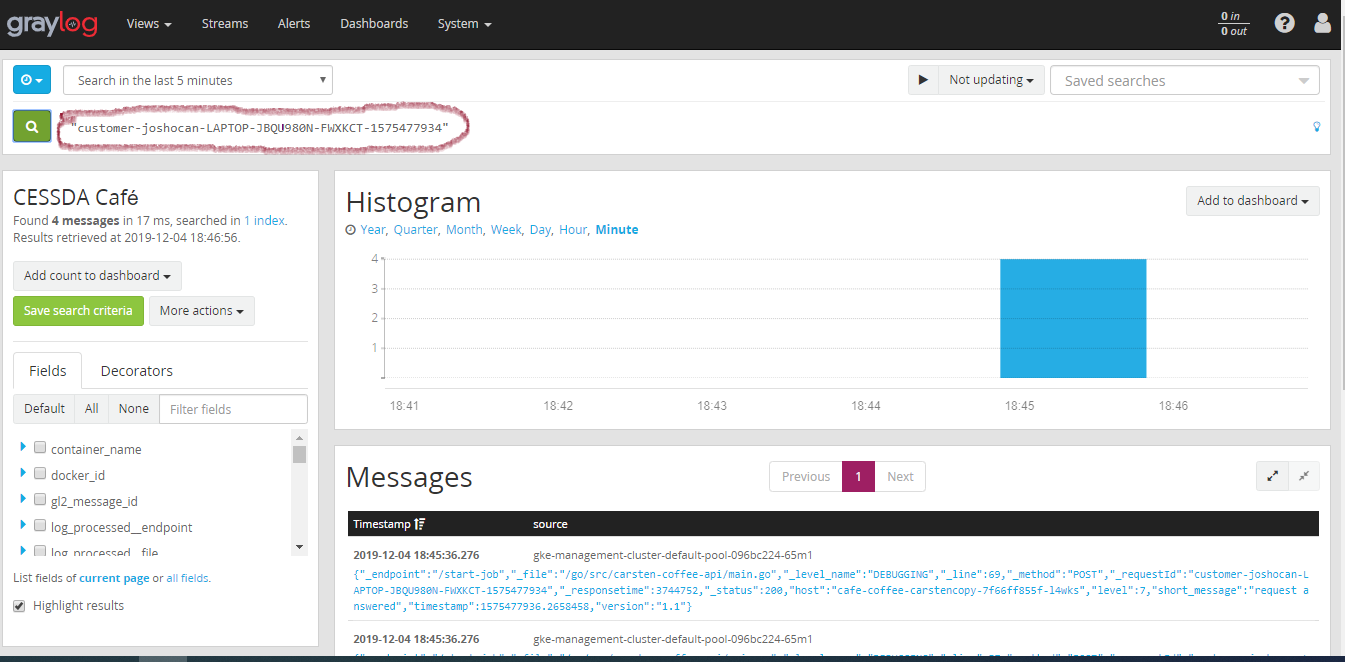The height and width of the screenshot is (662, 1345).
Task: Toggle the Highlight results checkbox
Action: pyautogui.click(x=19, y=606)
